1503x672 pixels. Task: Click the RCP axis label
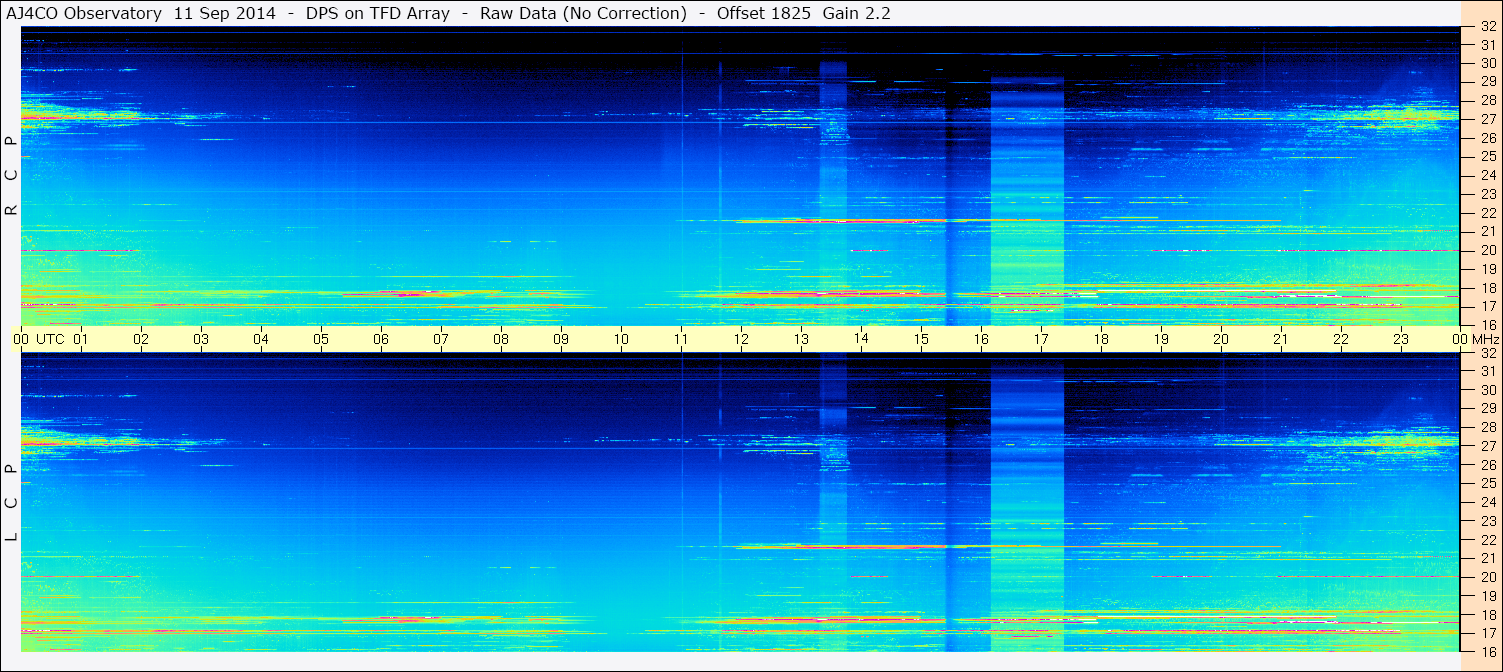click(11, 176)
